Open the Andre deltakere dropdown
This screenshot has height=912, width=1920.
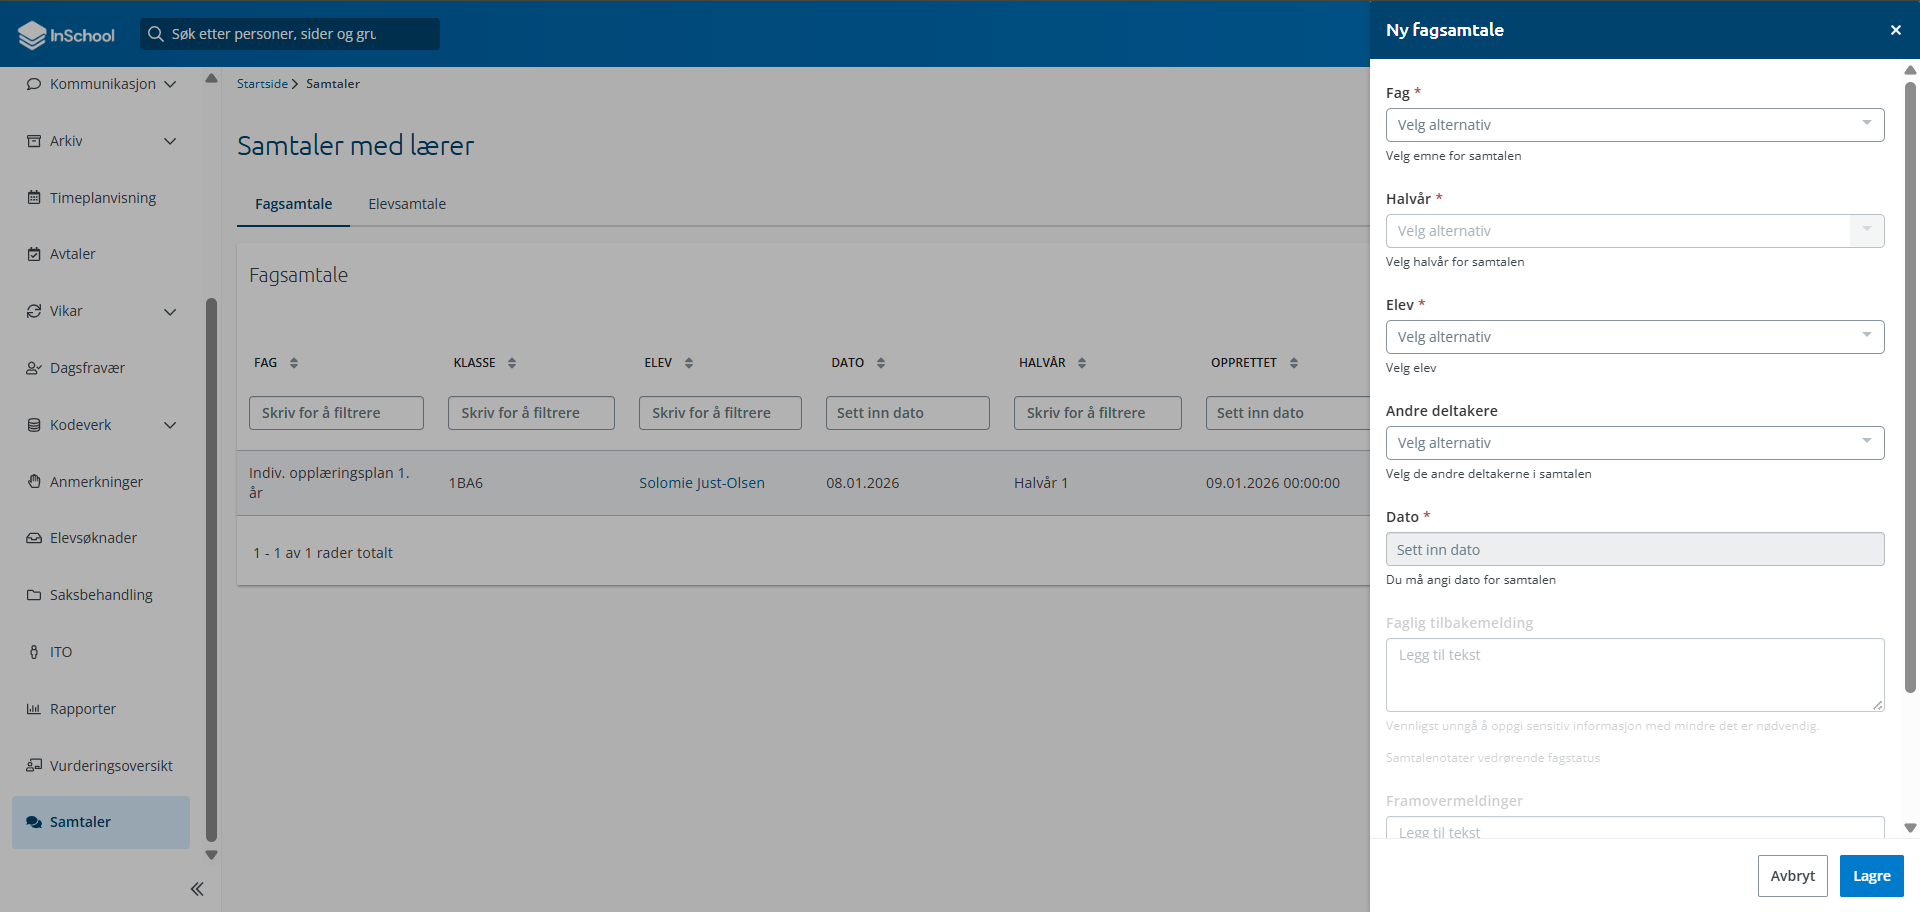(x=1635, y=443)
